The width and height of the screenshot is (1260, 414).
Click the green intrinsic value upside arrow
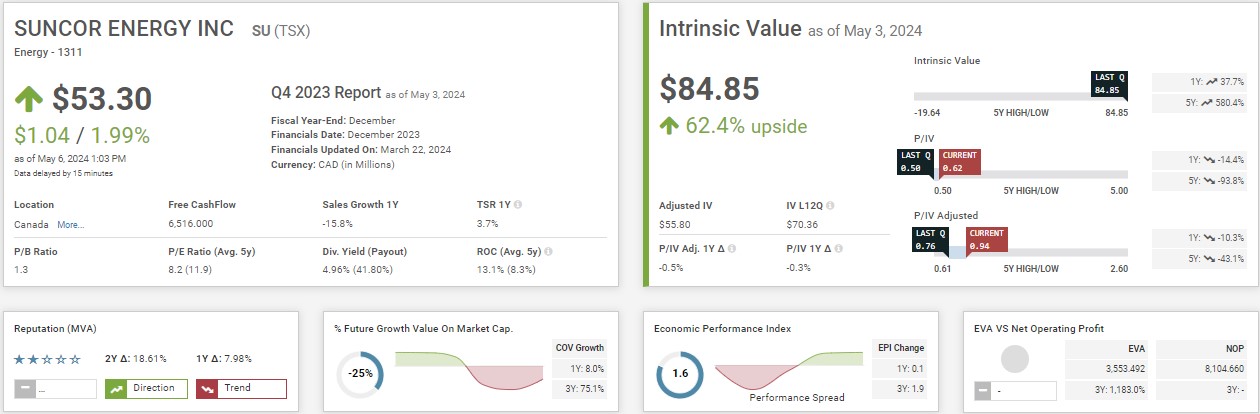[x=669, y=126]
